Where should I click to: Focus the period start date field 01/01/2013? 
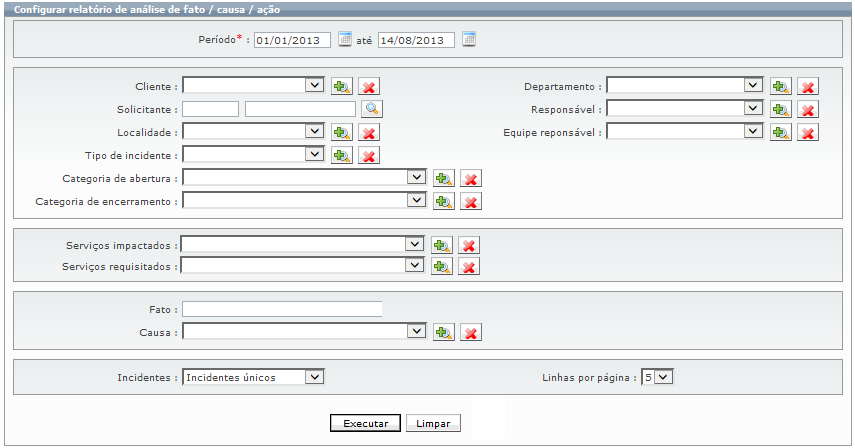click(x=292, y=40)
